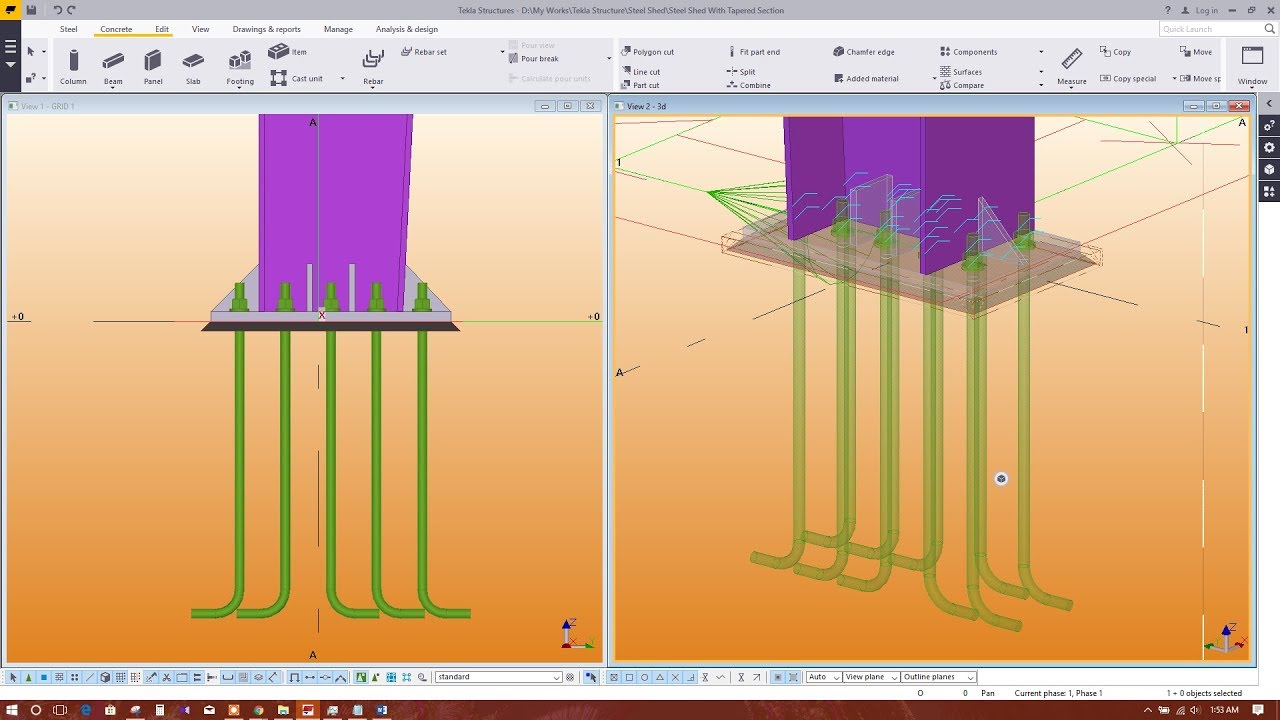The image size is (1280, 720).
Task: Click the Added material tool
Action: [866, 78]
